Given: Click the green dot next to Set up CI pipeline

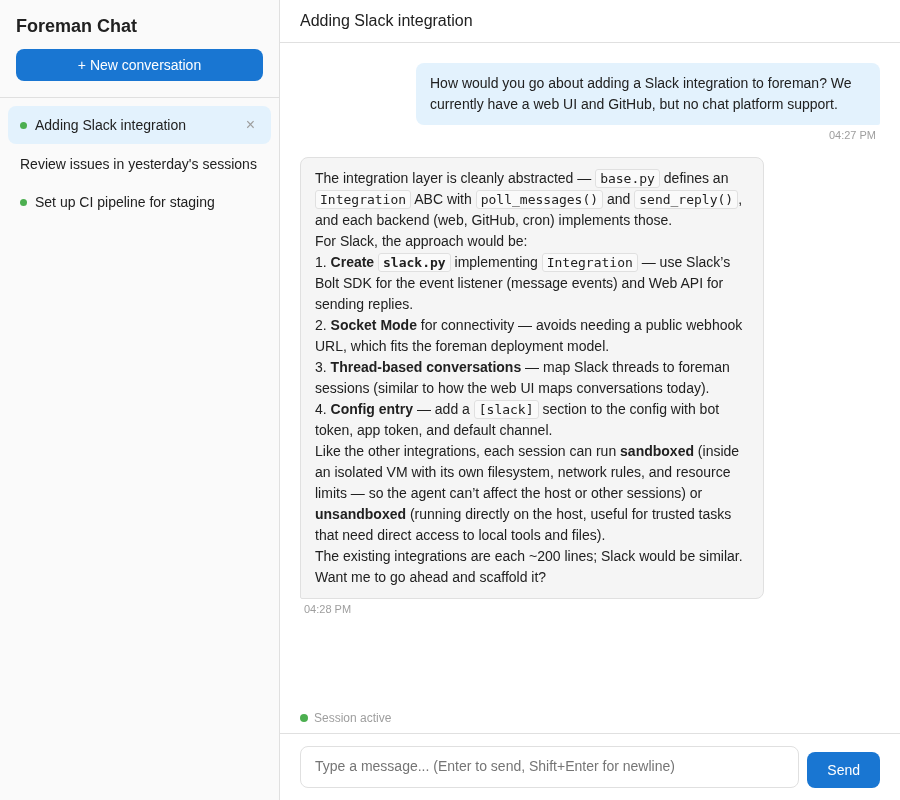Looking at the screenshot, I should tap(22, 202).
